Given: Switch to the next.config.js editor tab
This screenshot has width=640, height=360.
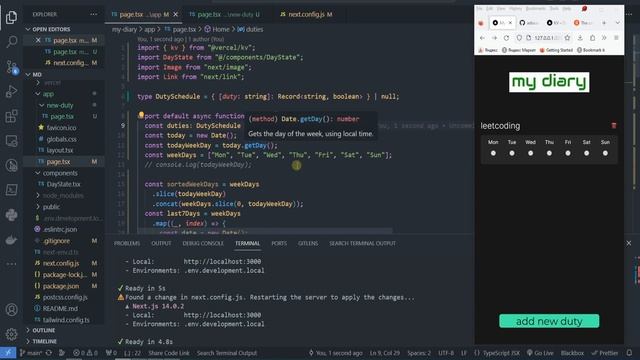Looking at the screenshot, I should (306, 14).
